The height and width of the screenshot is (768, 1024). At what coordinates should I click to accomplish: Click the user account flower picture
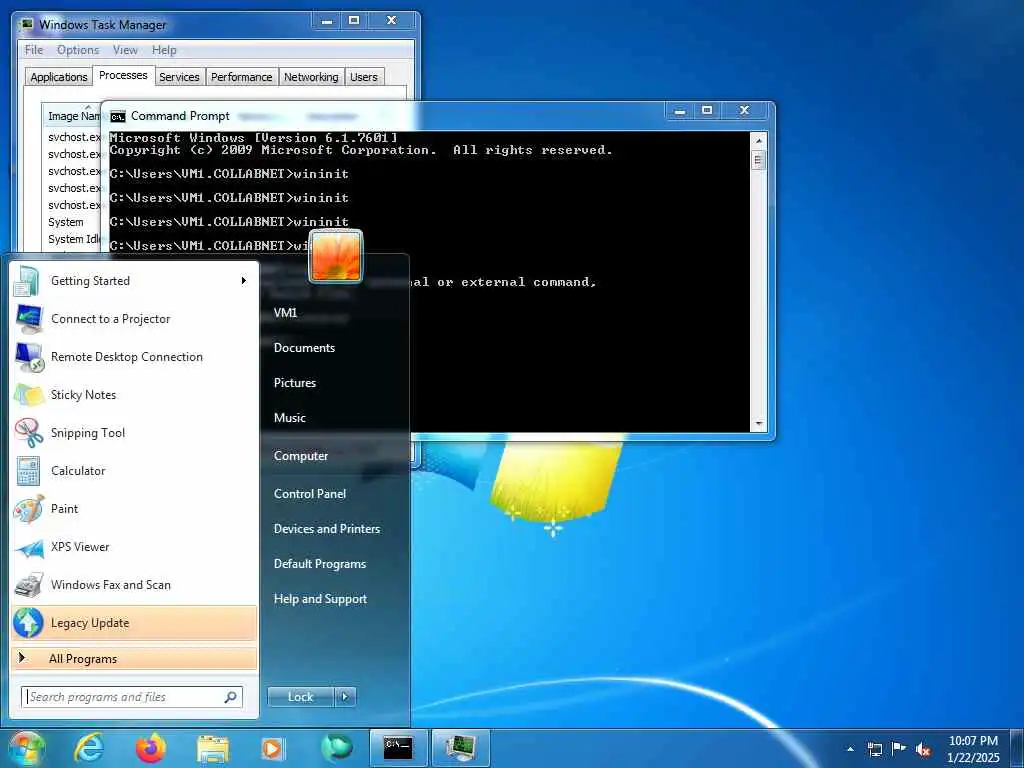click(335, 257)
